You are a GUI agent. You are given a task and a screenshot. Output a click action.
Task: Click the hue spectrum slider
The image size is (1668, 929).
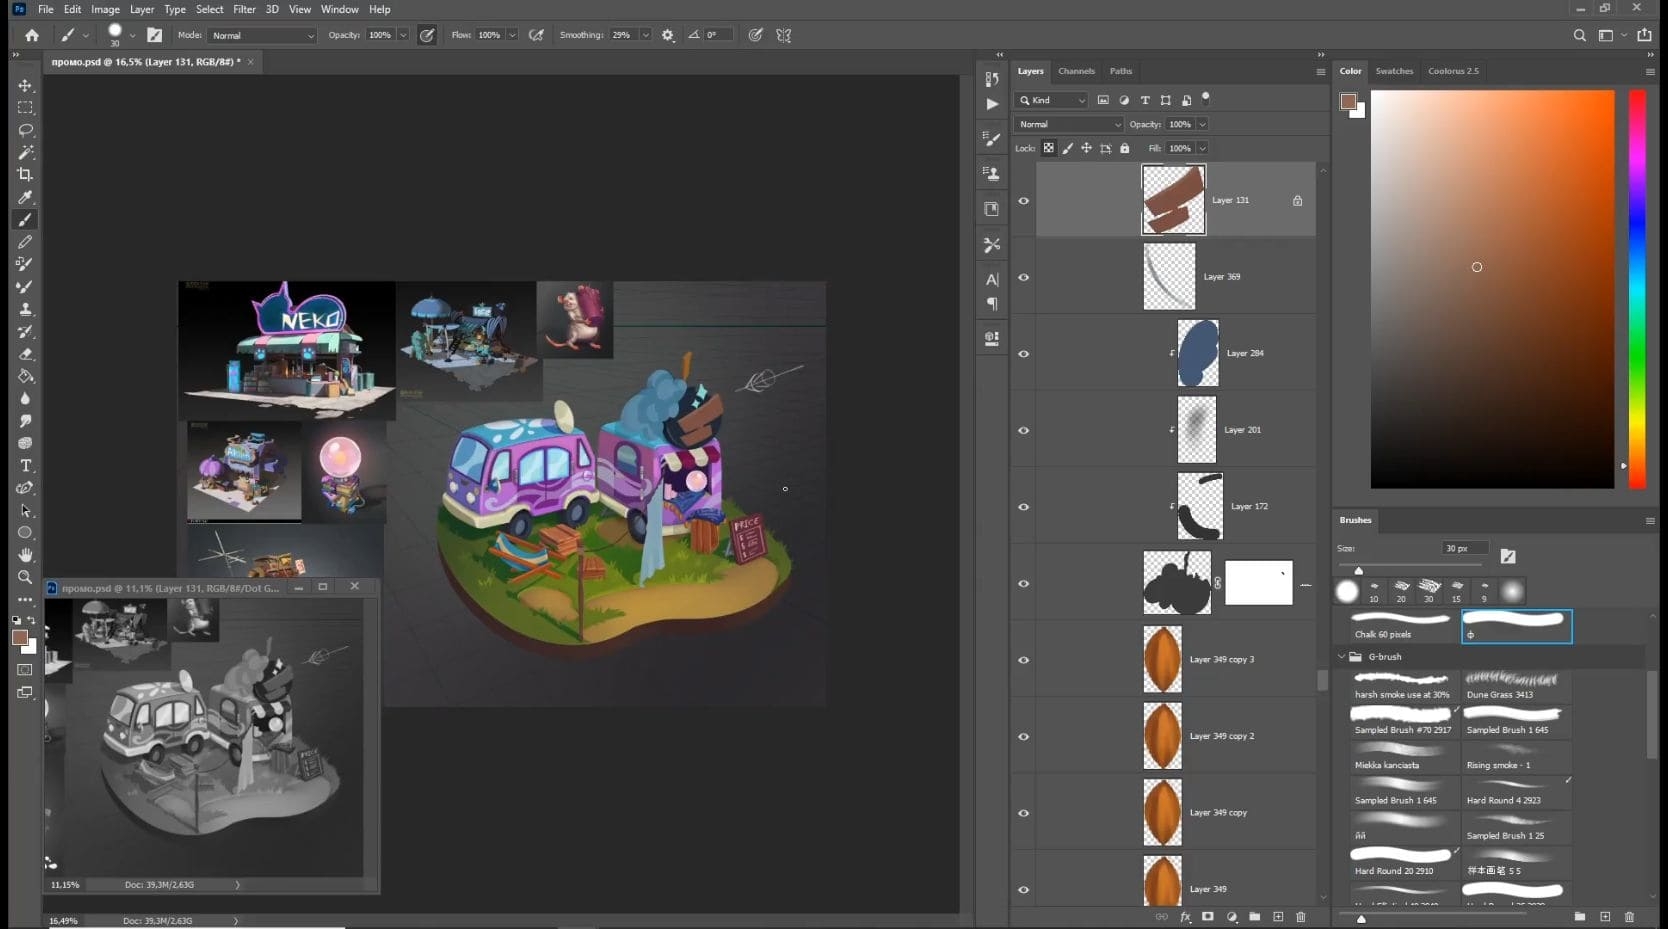(x=1637, y=289)
